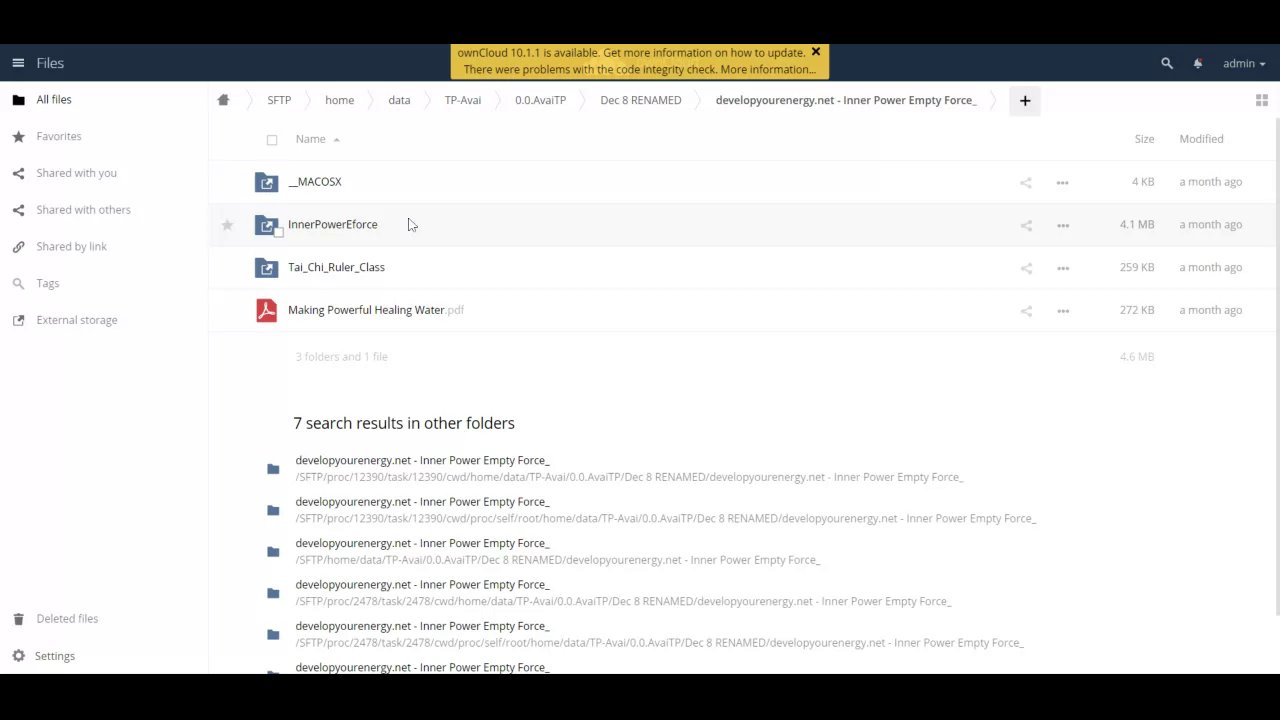
Task: Click the Files app title
Action: [x=50, y=63]
